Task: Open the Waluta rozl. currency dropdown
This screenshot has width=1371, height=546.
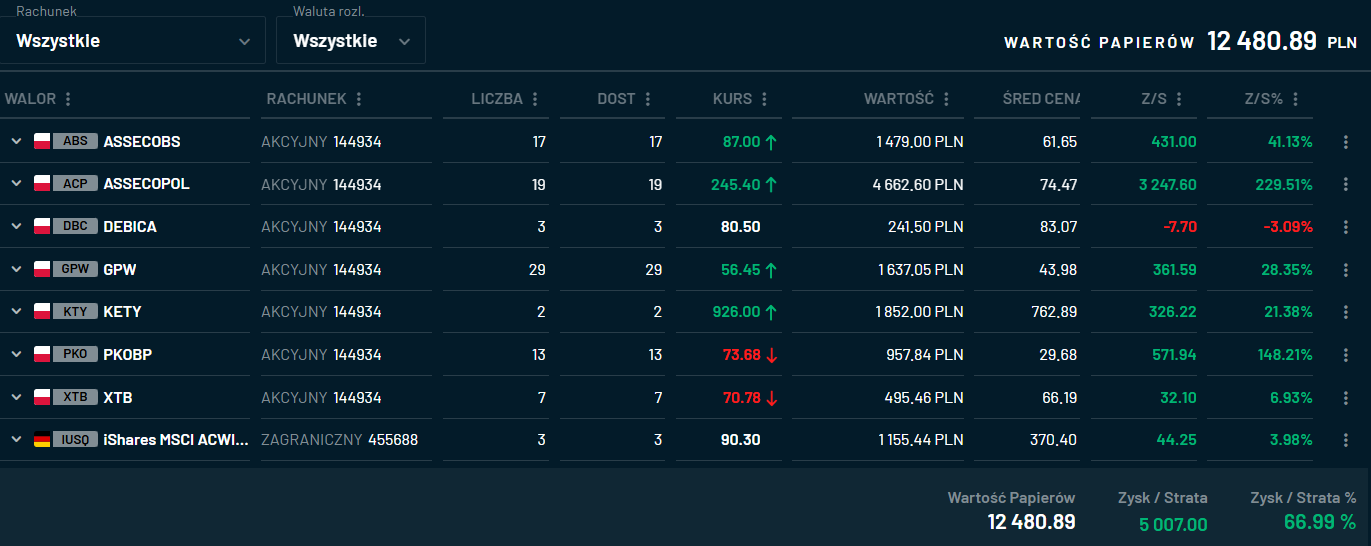Action: pyautogui.click(x=350, y=41)
